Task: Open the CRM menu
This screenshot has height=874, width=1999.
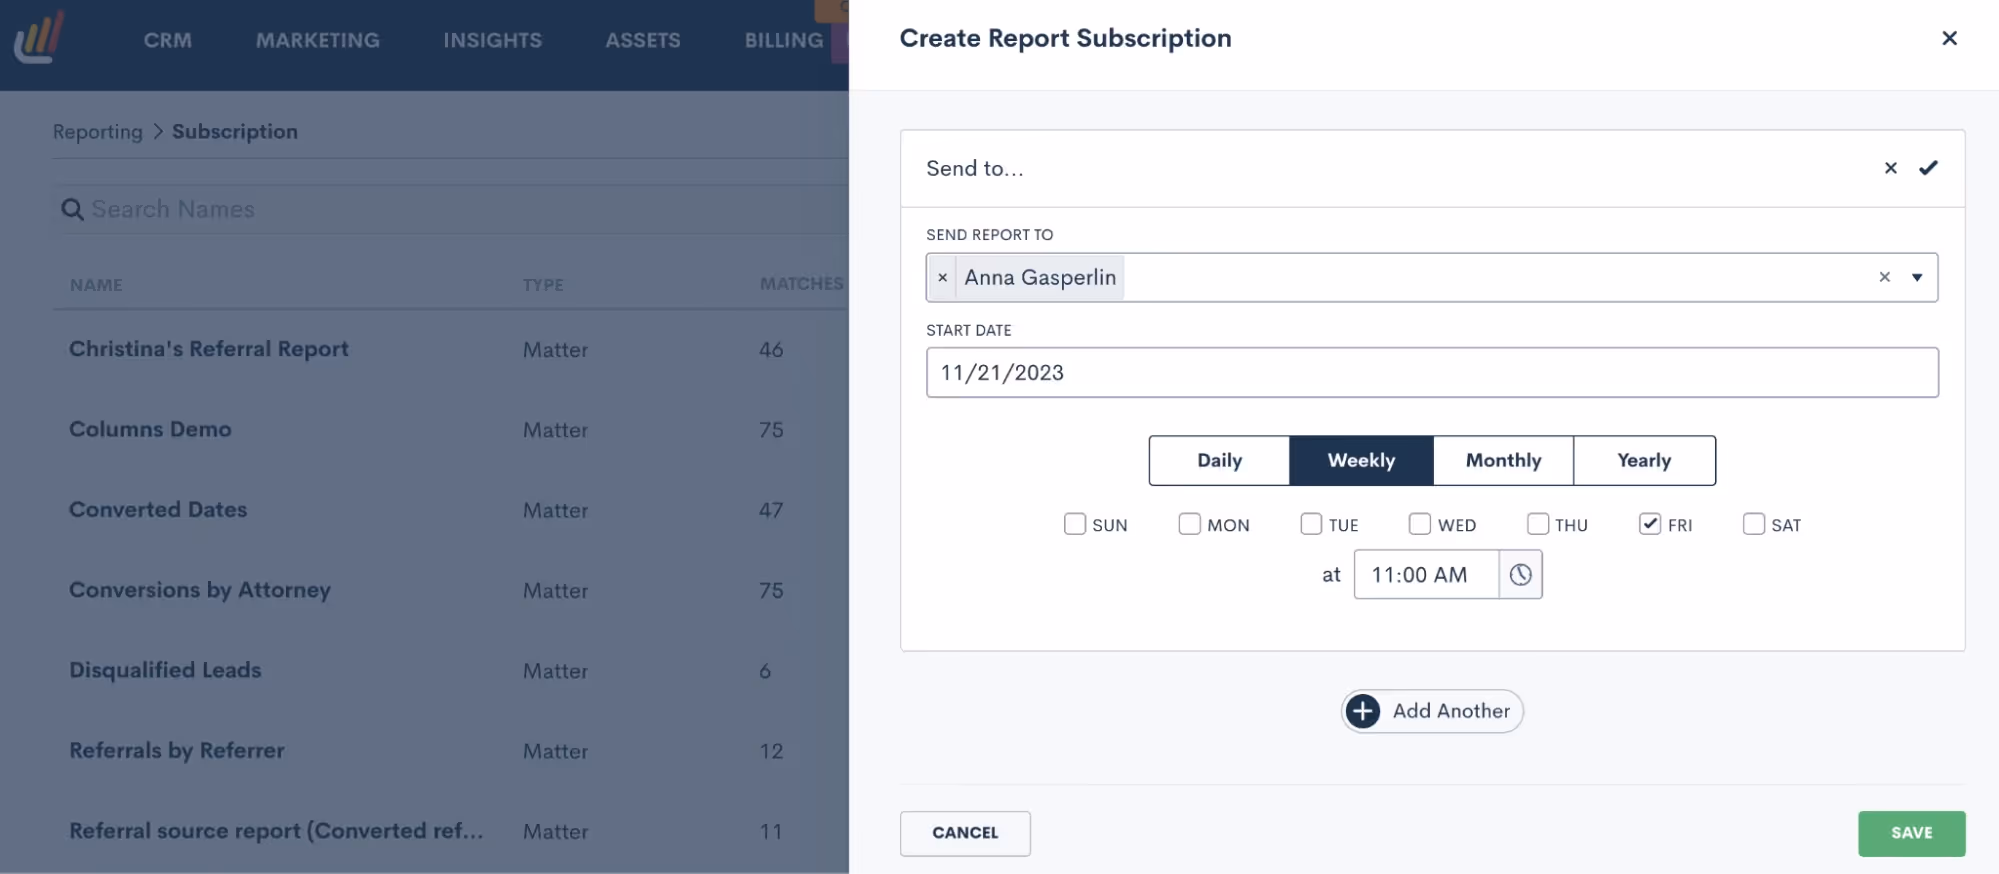Action: (x=167, y=40)
